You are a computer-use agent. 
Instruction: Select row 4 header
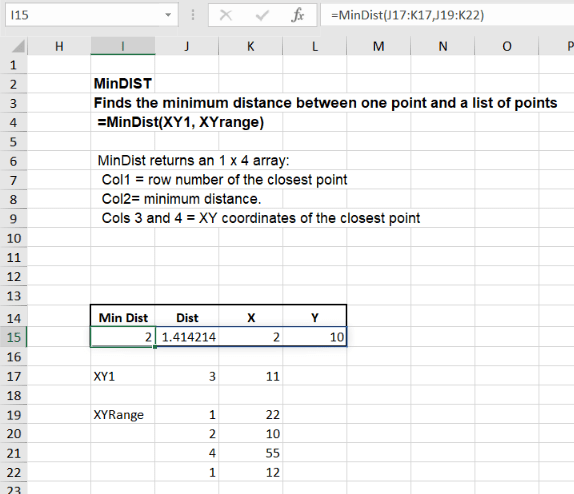(14, 122)
